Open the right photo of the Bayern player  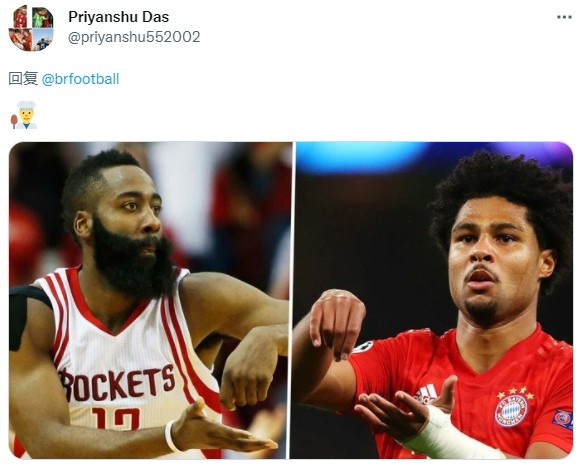433,300
